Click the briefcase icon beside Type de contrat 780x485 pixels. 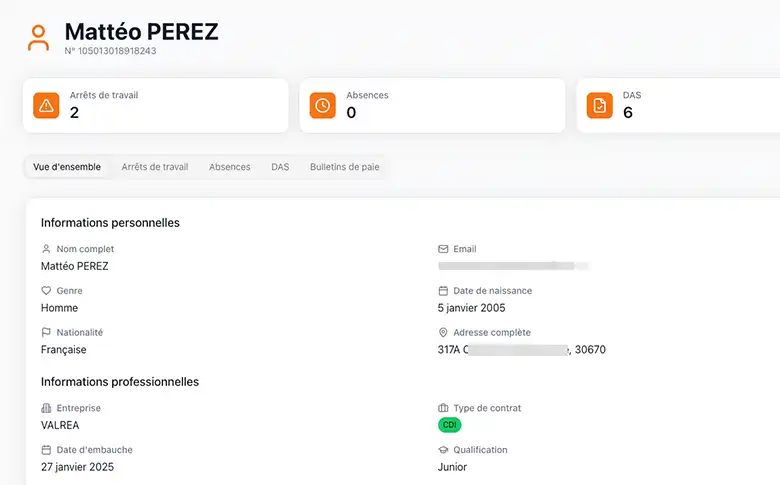tap(444, 408)
